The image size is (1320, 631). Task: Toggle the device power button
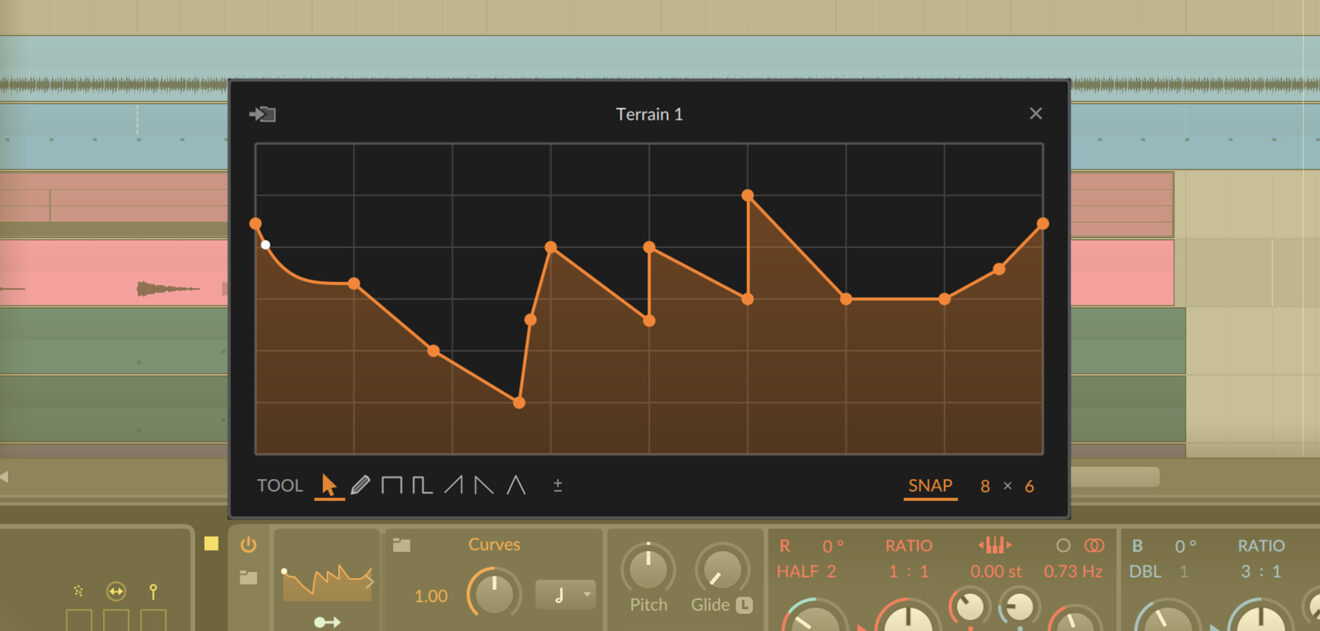coord(246,545)
